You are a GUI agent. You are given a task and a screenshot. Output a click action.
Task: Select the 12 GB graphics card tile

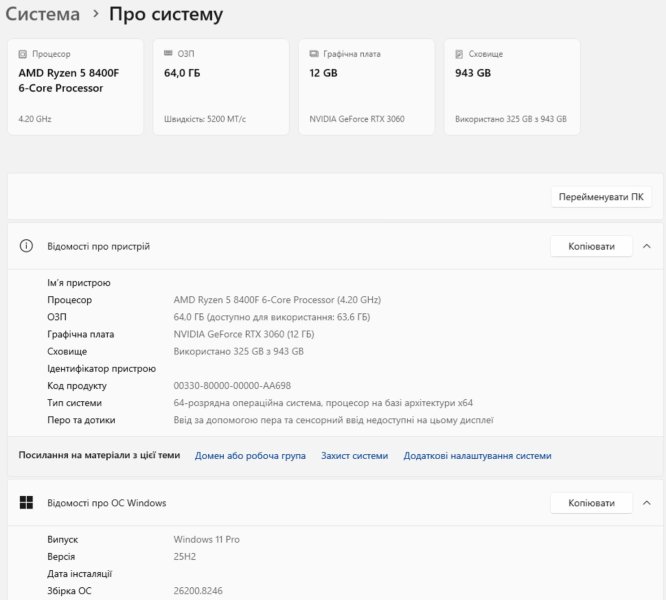pyautogui.click(x=367, y=87)
